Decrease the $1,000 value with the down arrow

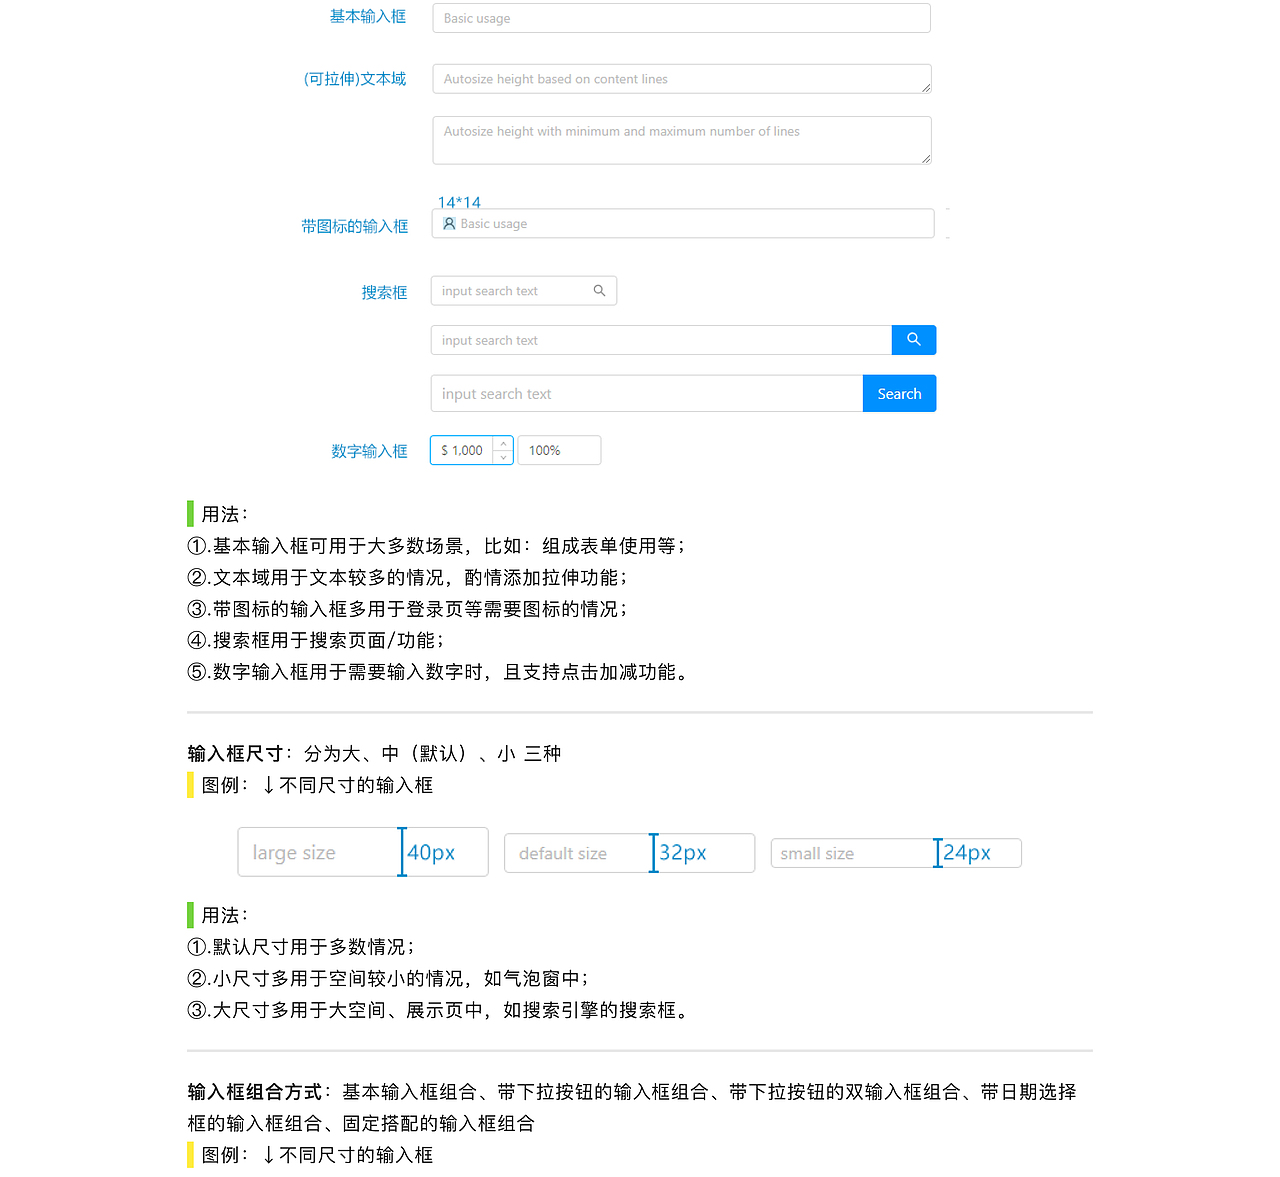point(503,456)
